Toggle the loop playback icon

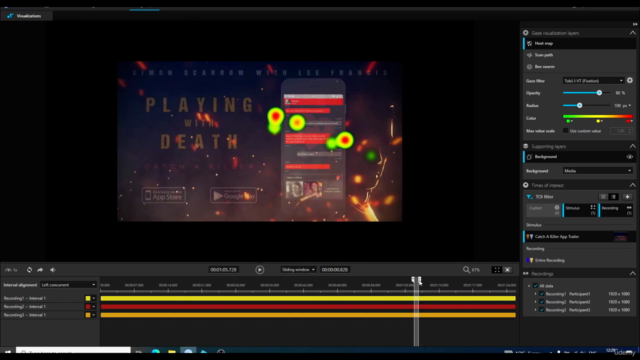(x=29, y=270)
